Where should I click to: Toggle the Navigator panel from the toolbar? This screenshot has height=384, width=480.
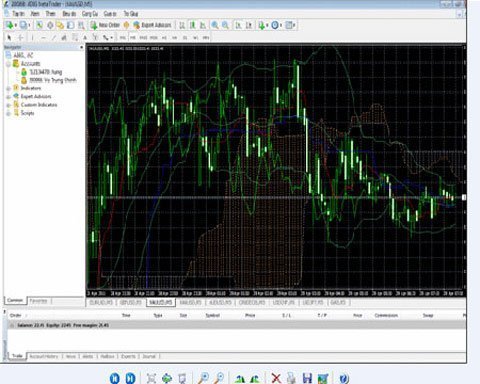tap(60, 25)
